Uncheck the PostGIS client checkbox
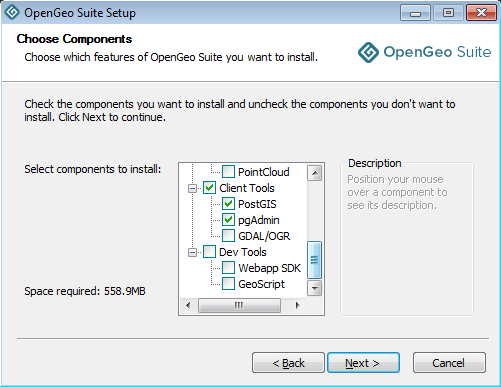This screenshot has width=501, height=387. (228, 204)
